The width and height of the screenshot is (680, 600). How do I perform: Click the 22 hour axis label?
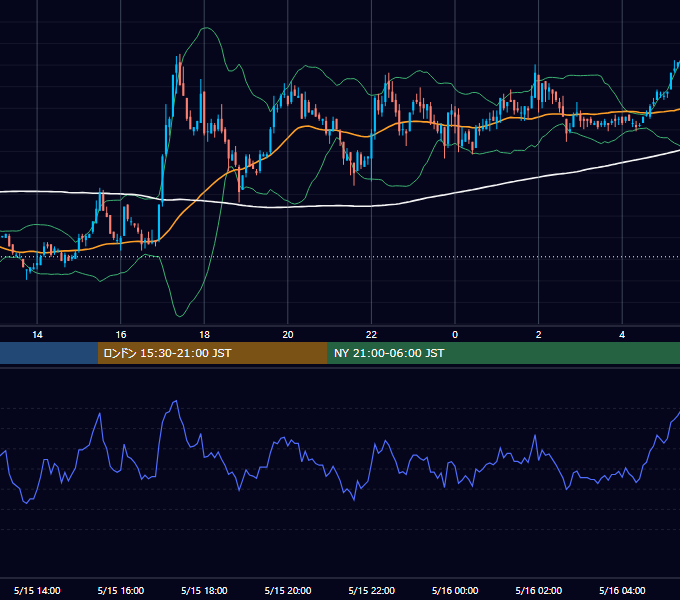tap(371, 335)
